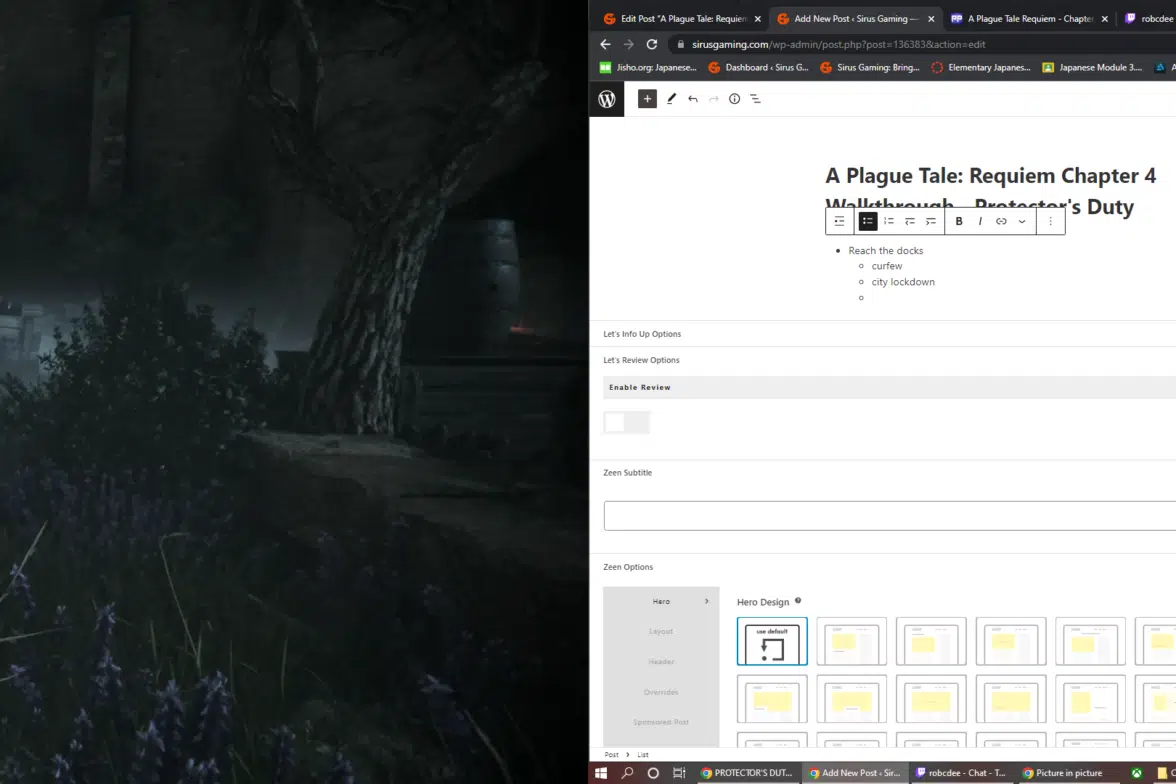The height and width of the screenshot is (784, 1176).
Task: Select the 'use default' hero design thumbnail
Action: 772,641
